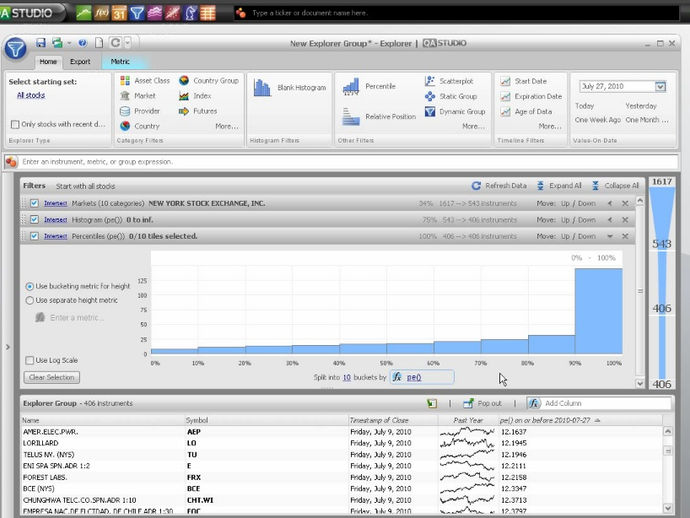Toggle Only stocks with recent data checkbox
The width and height of the screenshot is (690, 518).
point(15,124)
